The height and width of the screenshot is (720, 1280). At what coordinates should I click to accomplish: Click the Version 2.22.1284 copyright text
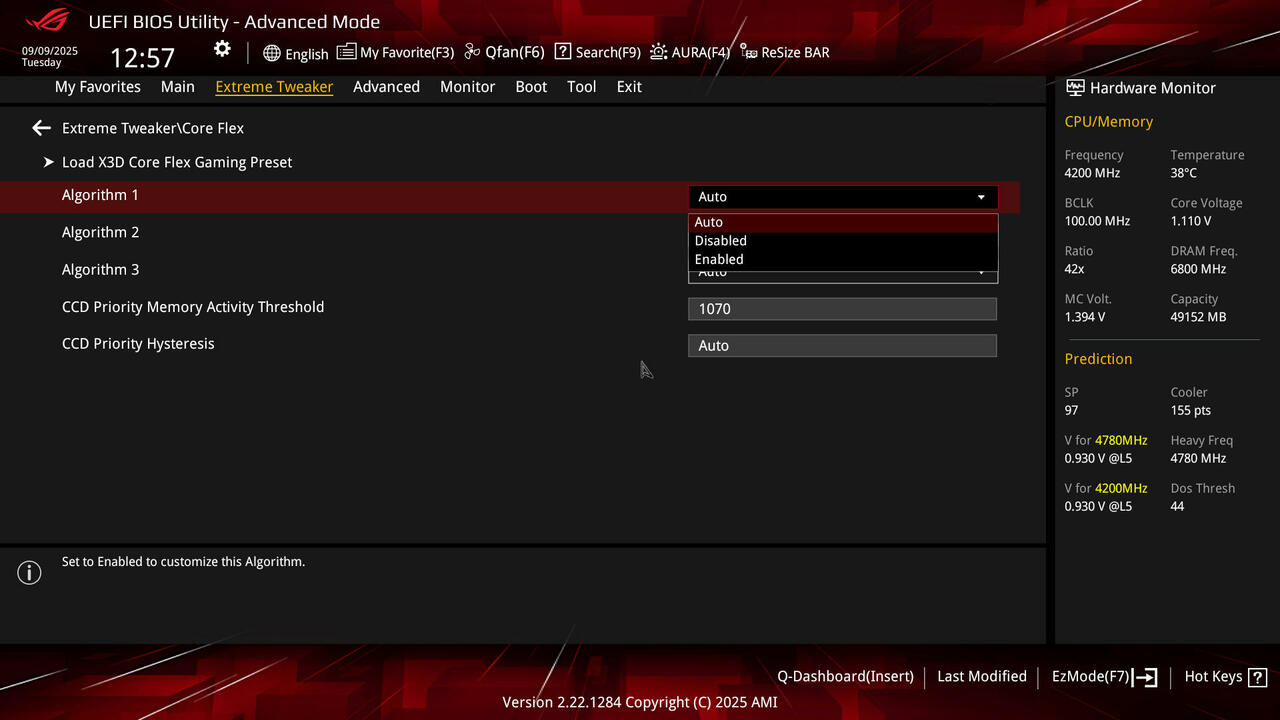[x=640, y=702]
